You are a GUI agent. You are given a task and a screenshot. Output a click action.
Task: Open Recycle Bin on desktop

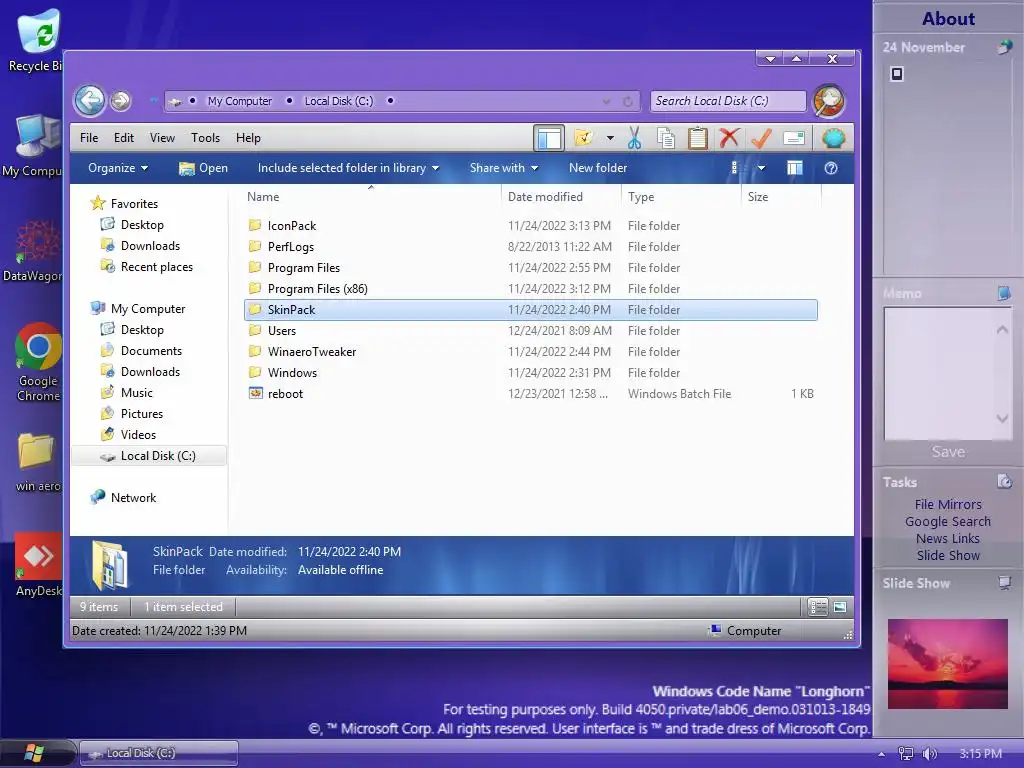[36, 40]
